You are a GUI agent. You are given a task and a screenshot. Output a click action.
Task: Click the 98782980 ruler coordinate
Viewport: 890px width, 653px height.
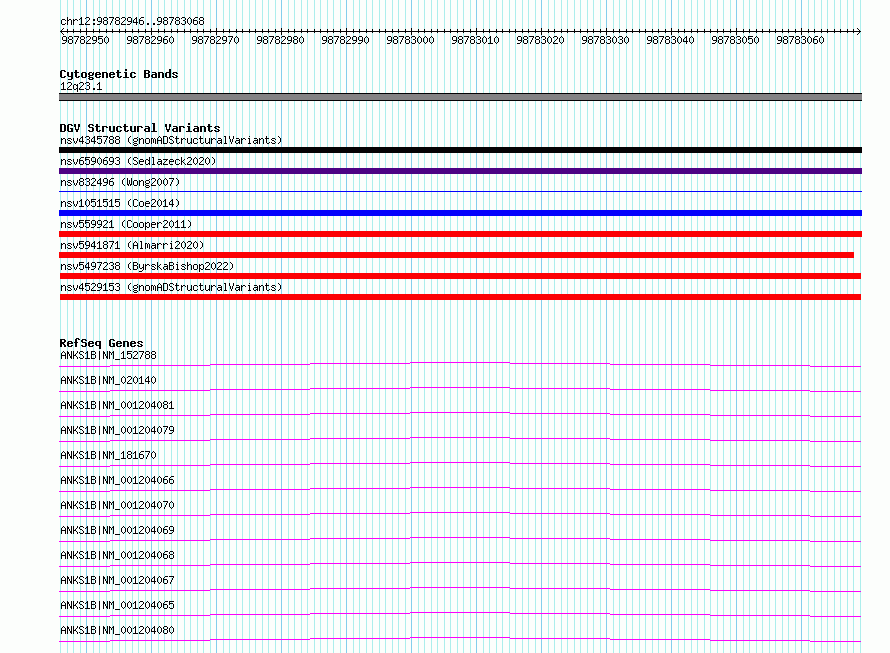(x=280, y=40)
